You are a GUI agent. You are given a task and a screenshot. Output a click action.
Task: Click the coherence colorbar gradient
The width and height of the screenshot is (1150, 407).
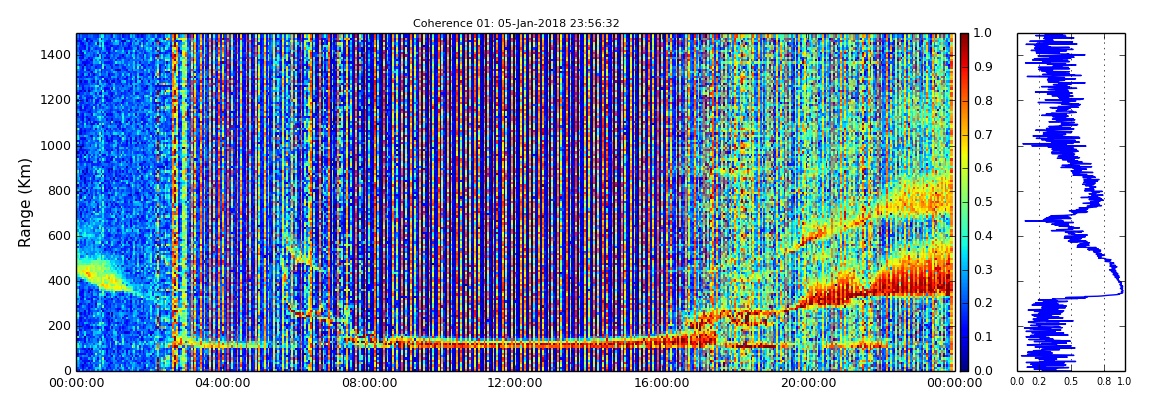964,202
